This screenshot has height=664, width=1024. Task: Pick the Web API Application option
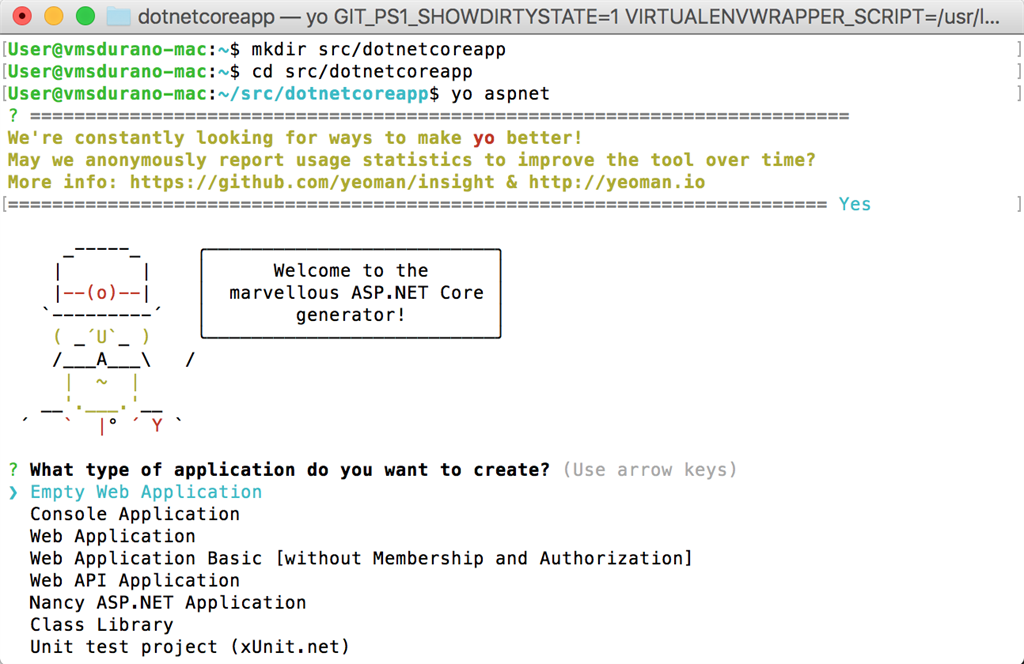click(x=135, y=580)
